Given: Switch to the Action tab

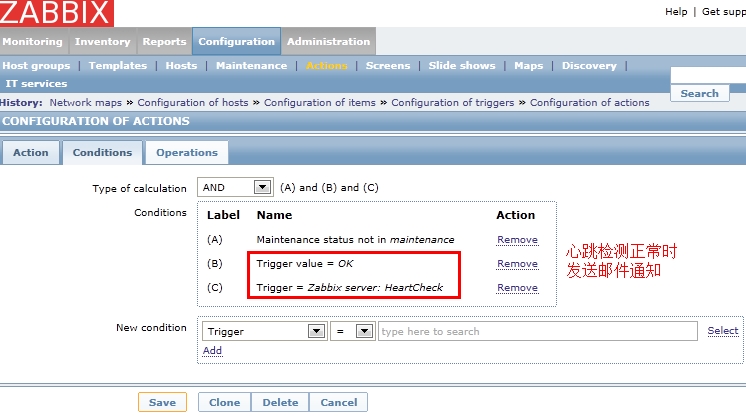Looking at the screenshot, I should tap(31, 153).
